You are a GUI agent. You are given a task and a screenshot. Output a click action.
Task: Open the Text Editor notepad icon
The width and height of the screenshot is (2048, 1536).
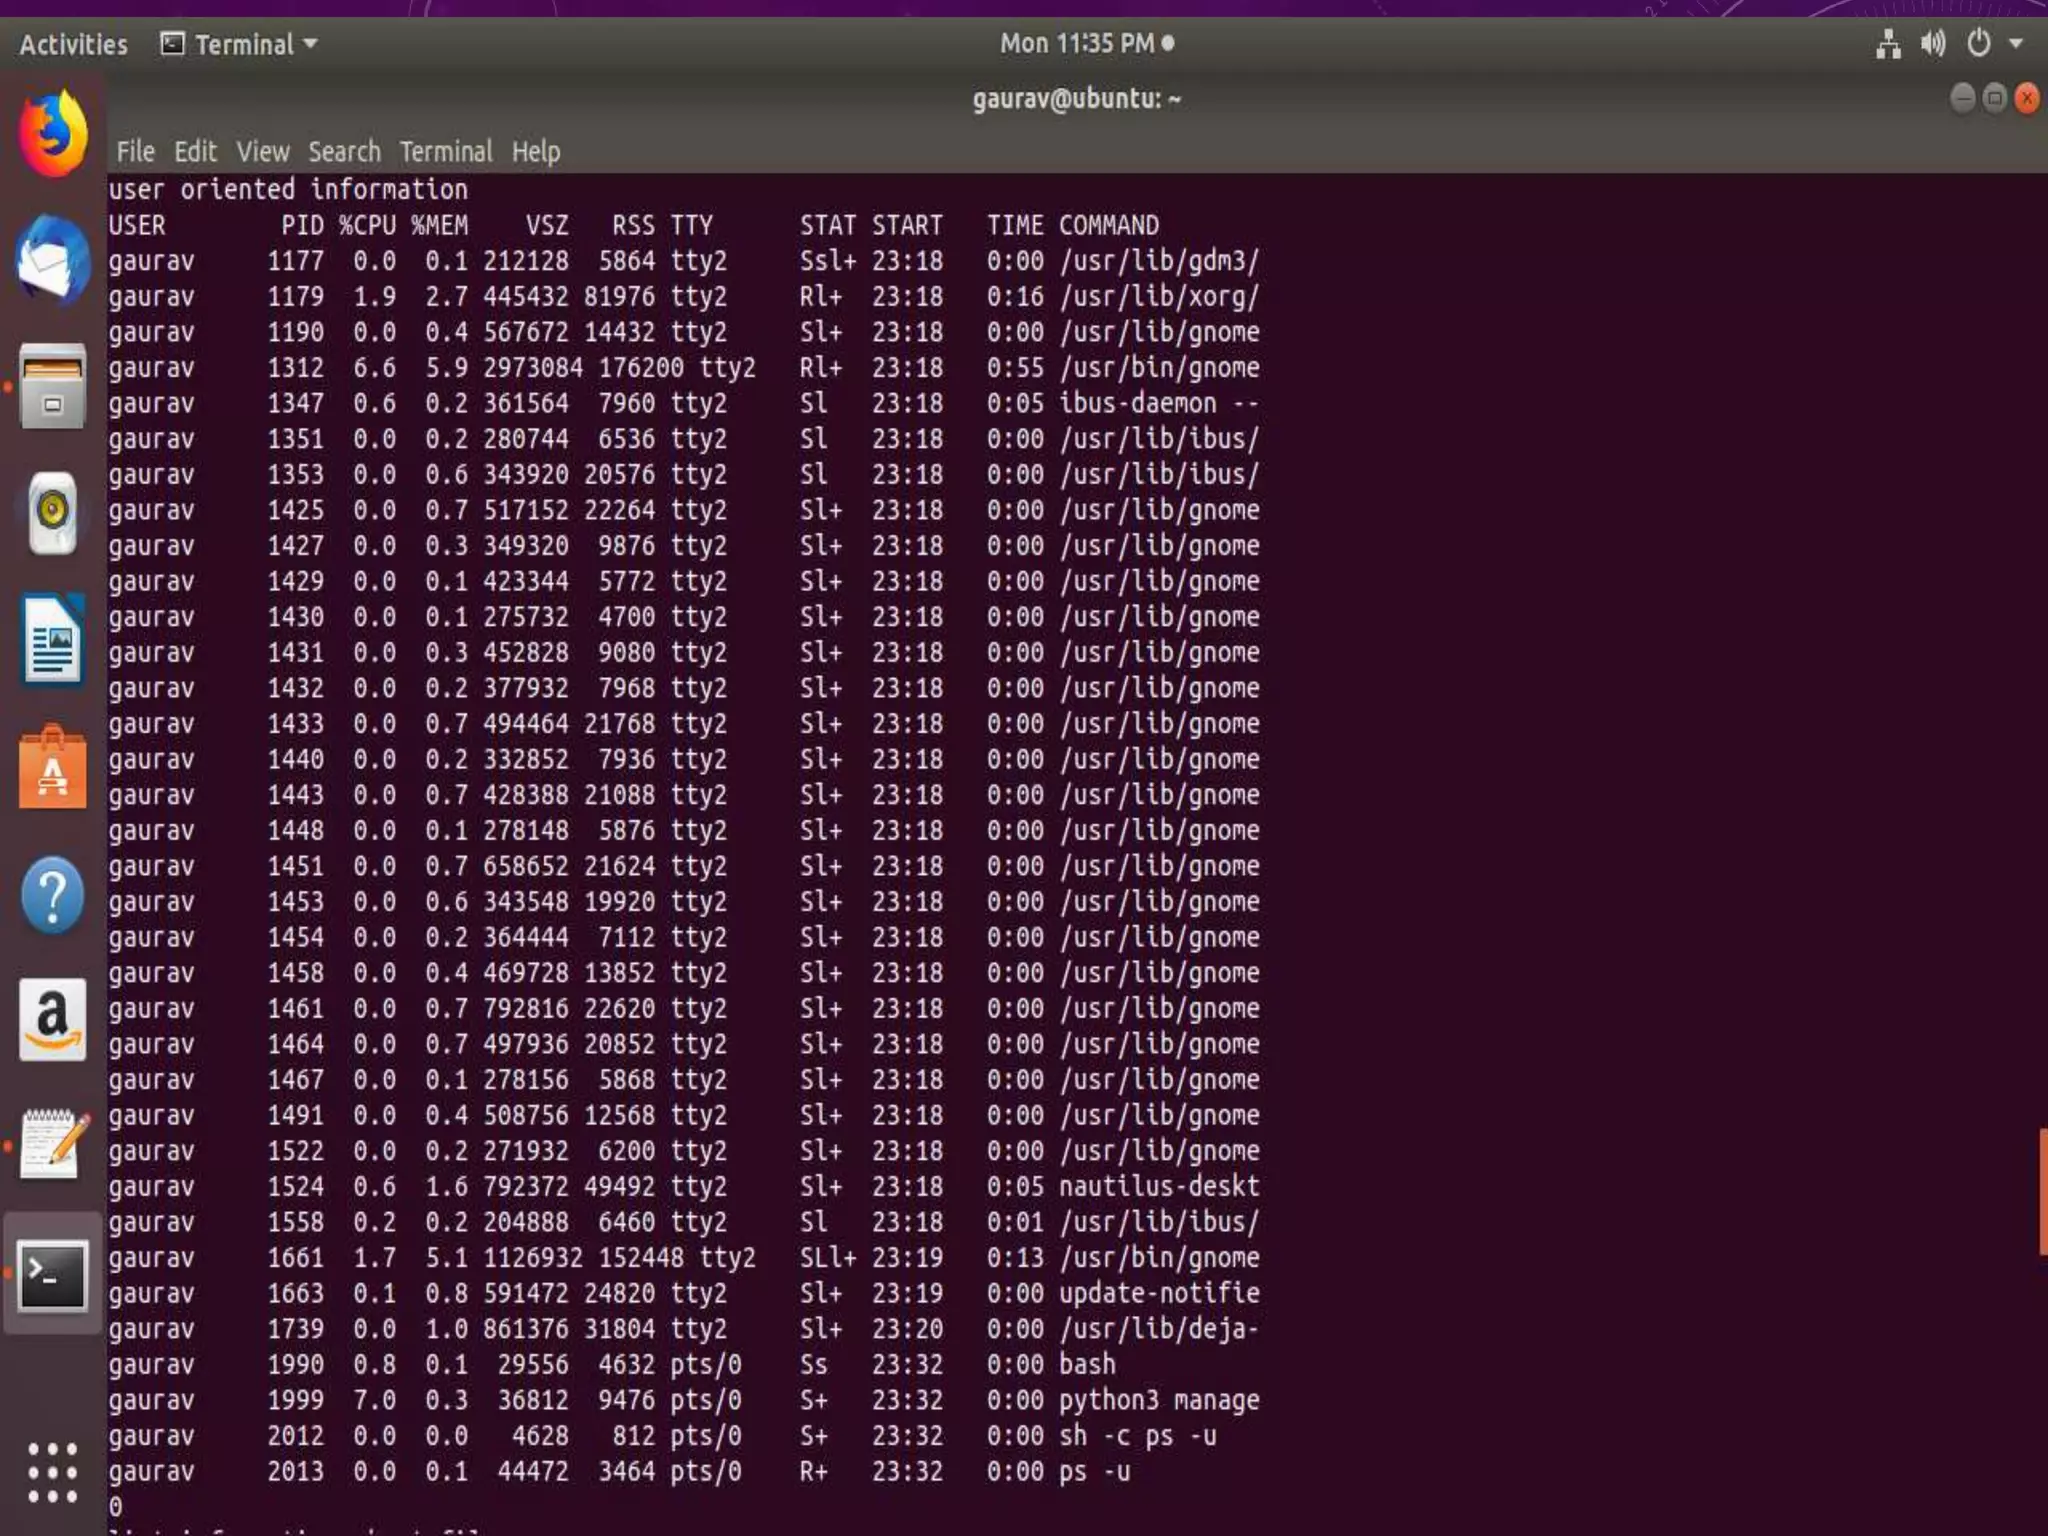pos(53,1145)
